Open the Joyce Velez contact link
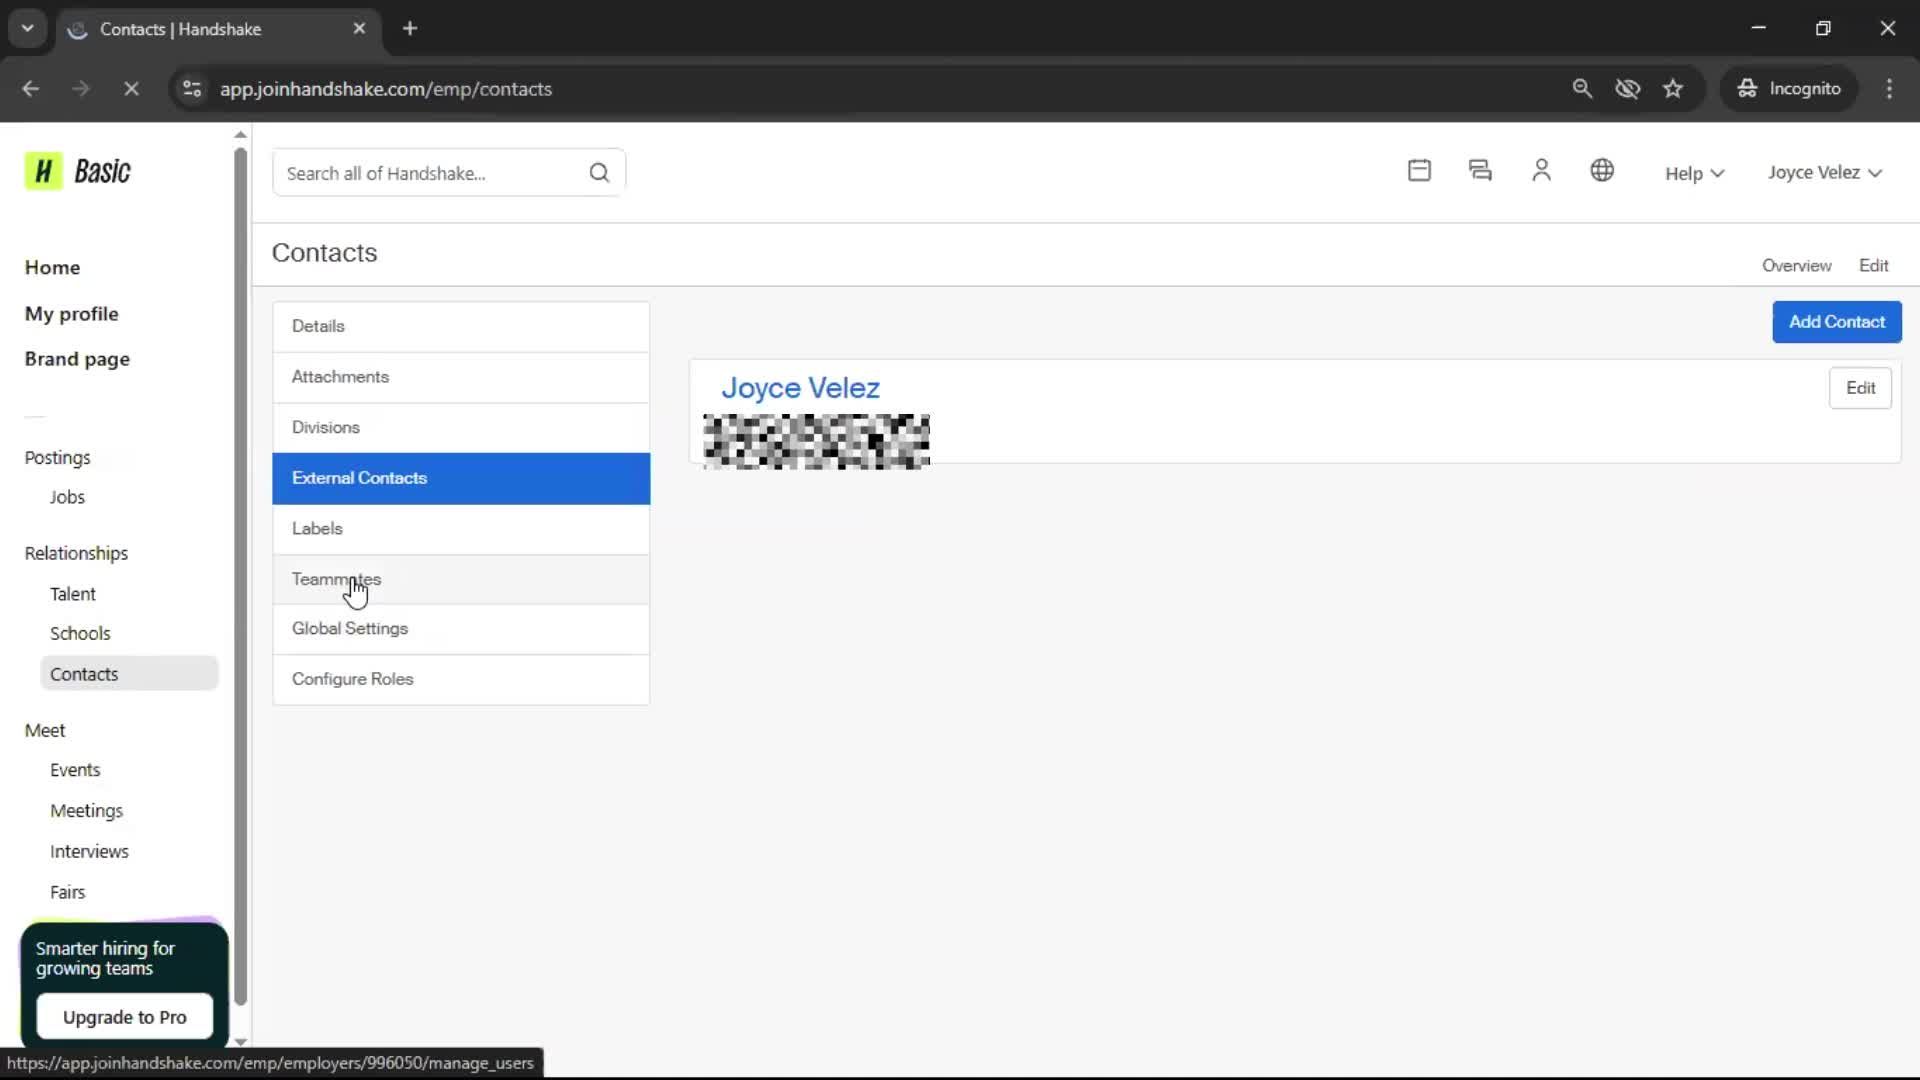 [x=800, y=388]
